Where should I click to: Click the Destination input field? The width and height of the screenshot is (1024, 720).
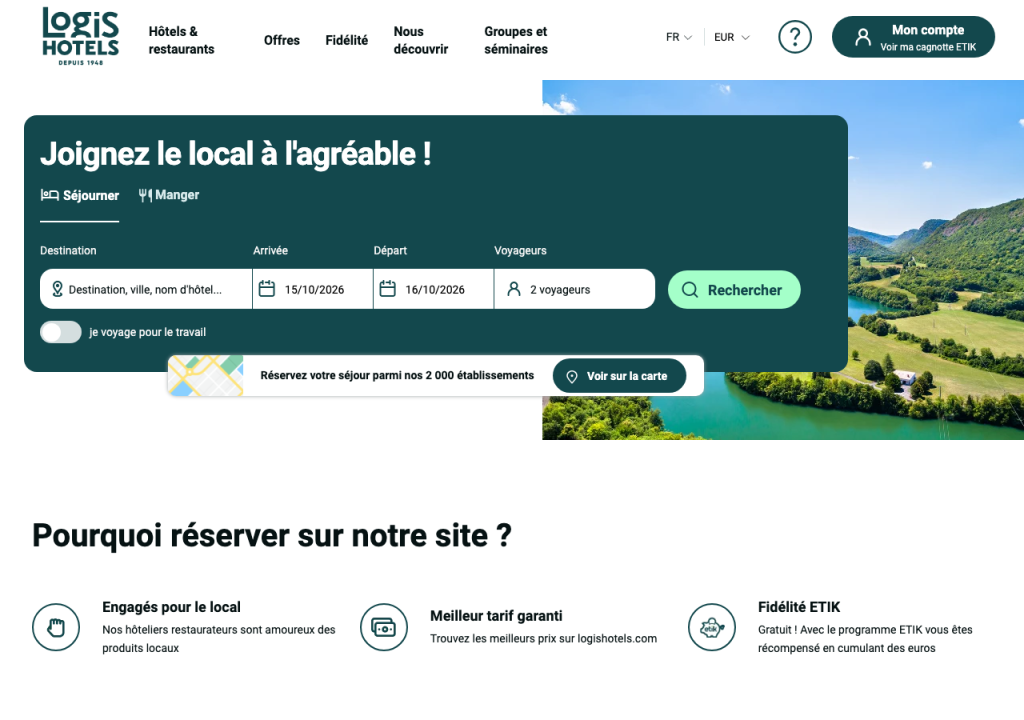tap(146, 289)
